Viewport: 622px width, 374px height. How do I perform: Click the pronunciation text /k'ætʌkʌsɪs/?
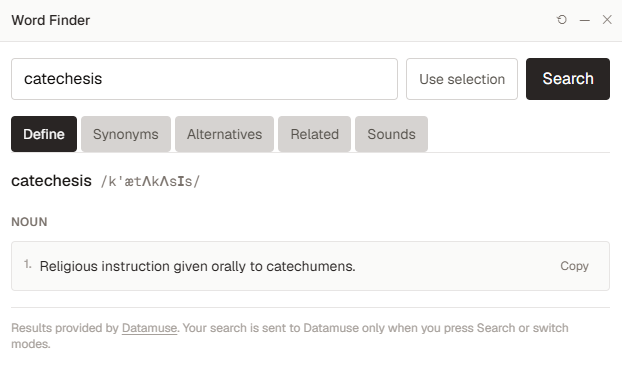pos(150,182)
